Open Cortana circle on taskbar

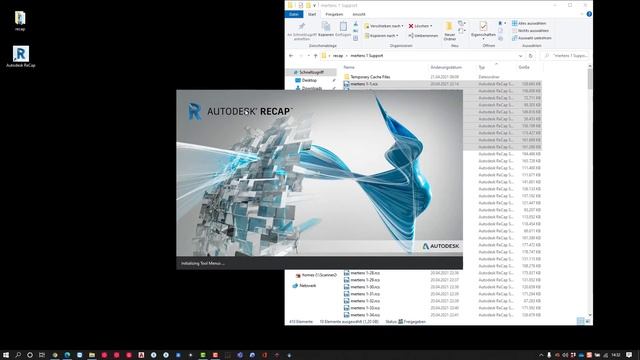[x=30, y=355]
